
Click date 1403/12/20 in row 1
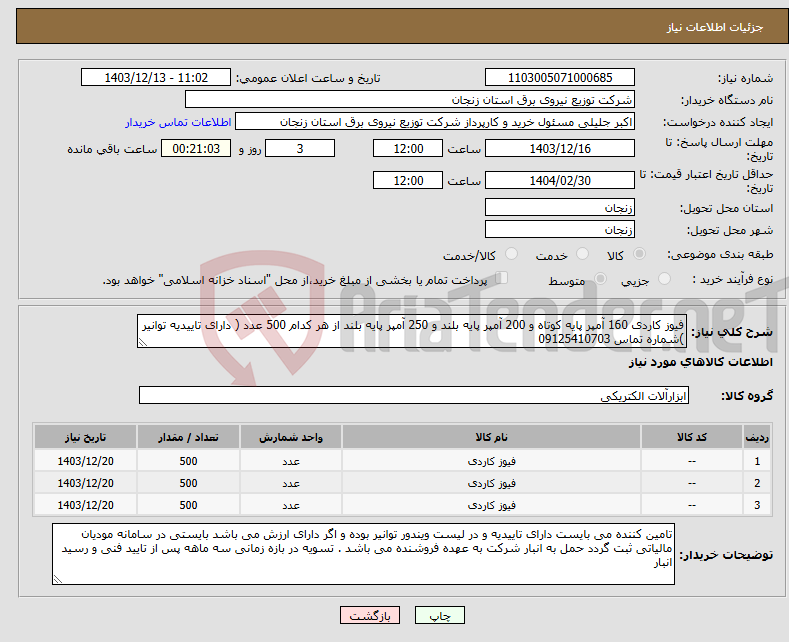pyautogui.click(x=86, y=461)
